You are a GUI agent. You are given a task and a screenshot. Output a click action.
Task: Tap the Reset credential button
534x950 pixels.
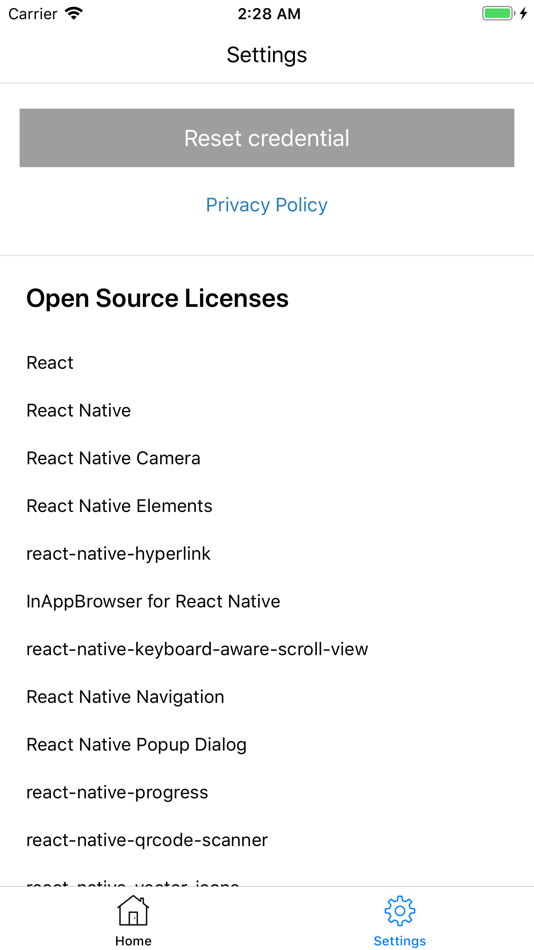(267, 138)
